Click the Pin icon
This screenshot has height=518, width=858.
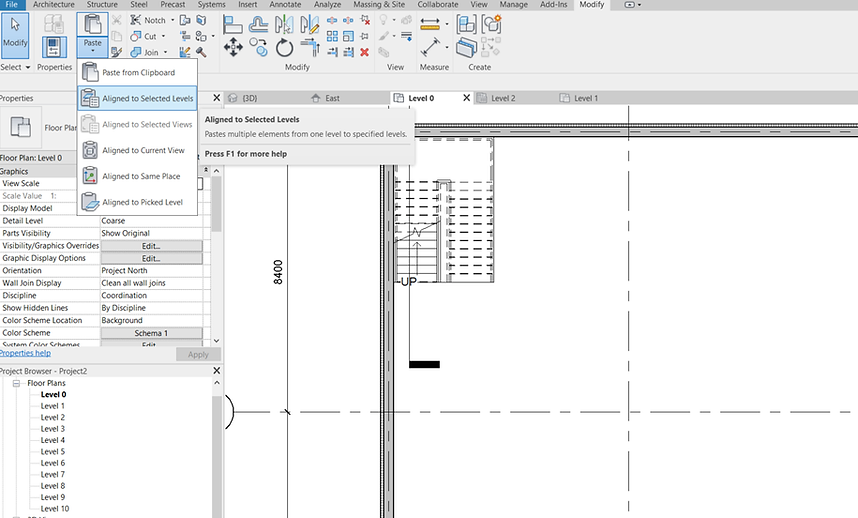tap(364, 36)
